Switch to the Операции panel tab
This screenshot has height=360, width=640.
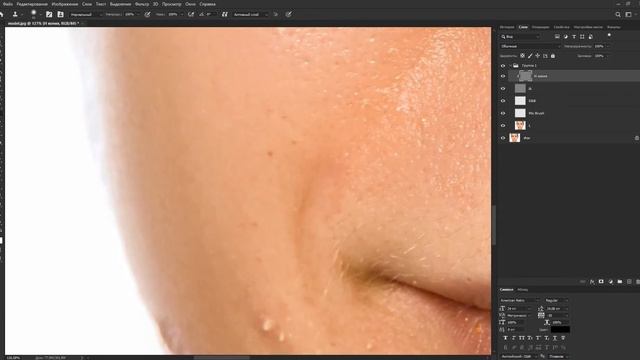pos(540,27)
